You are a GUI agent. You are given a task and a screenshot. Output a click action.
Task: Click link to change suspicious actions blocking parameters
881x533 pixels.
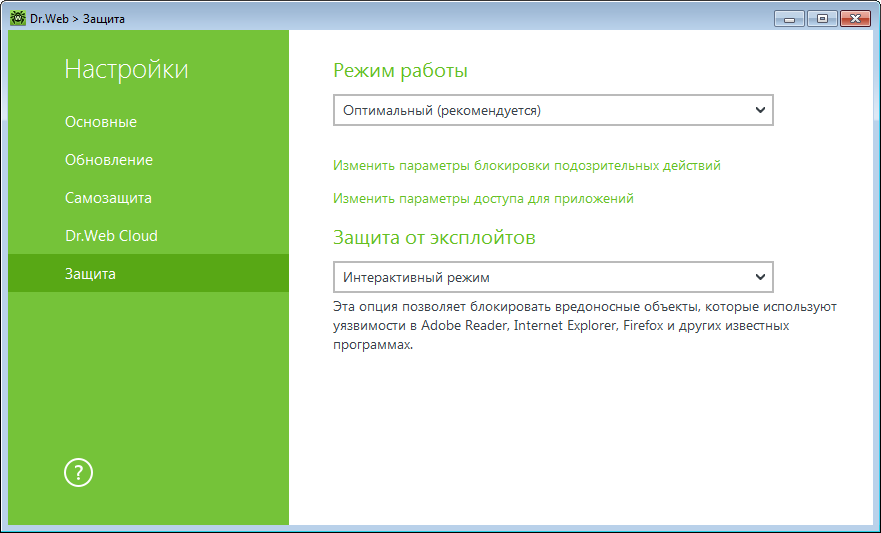coord(526,166)
